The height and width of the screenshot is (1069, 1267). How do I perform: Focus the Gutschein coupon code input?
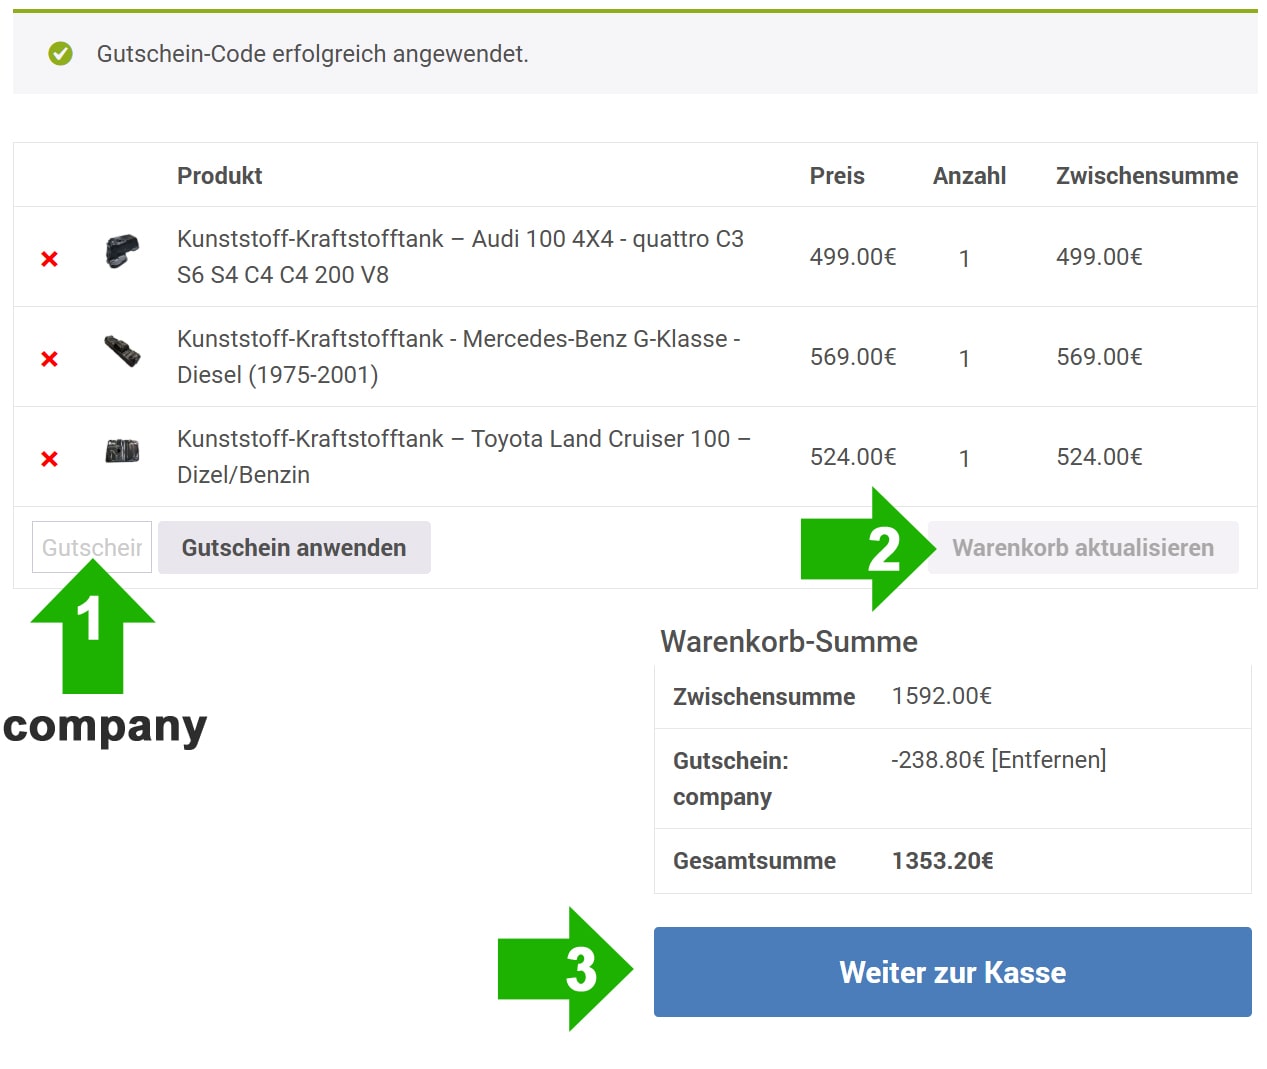point(92,547)
